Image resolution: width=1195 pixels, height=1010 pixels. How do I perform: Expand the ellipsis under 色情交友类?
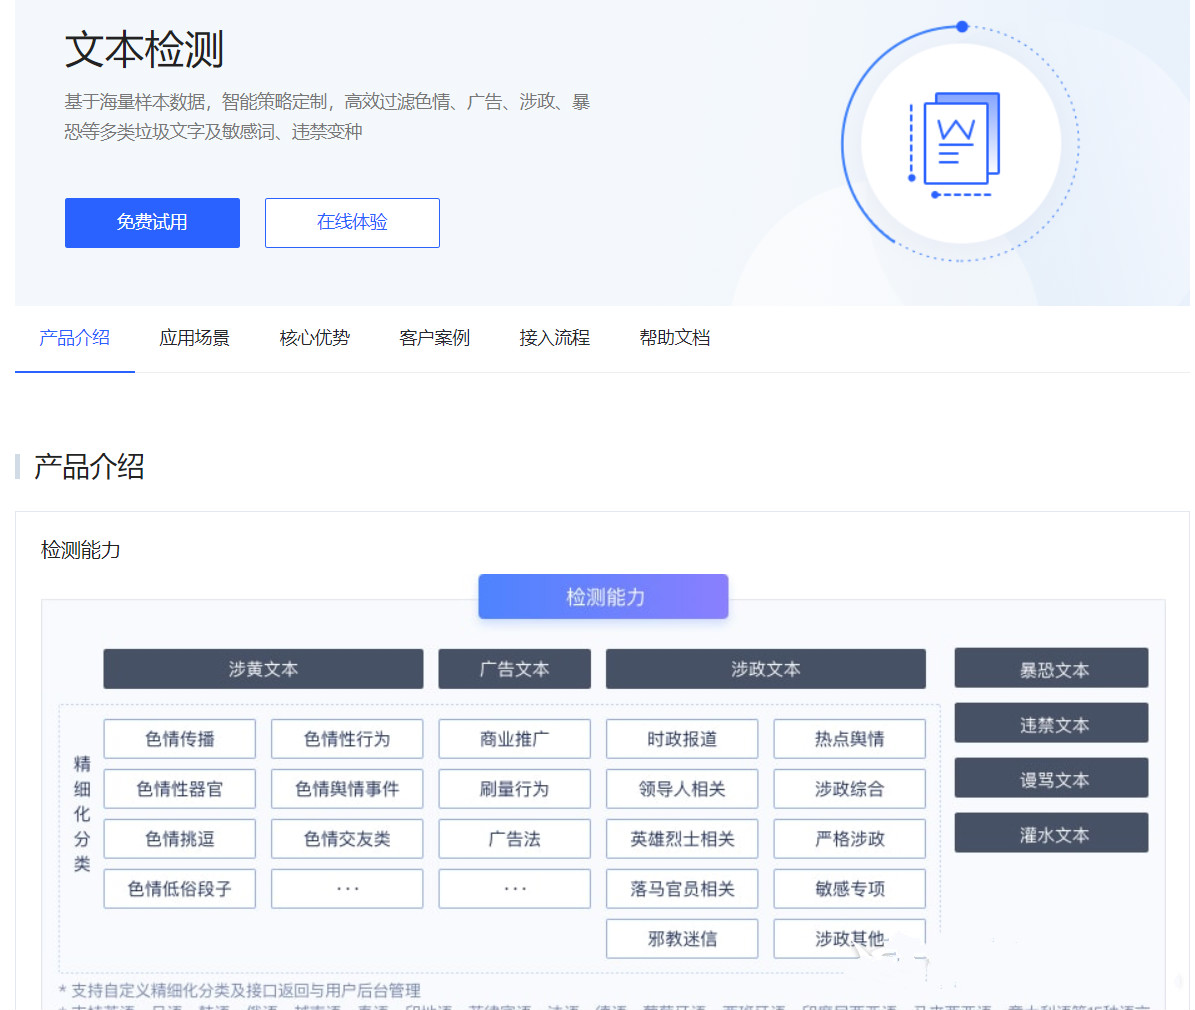pyautogui.click(x=346, y=888)
